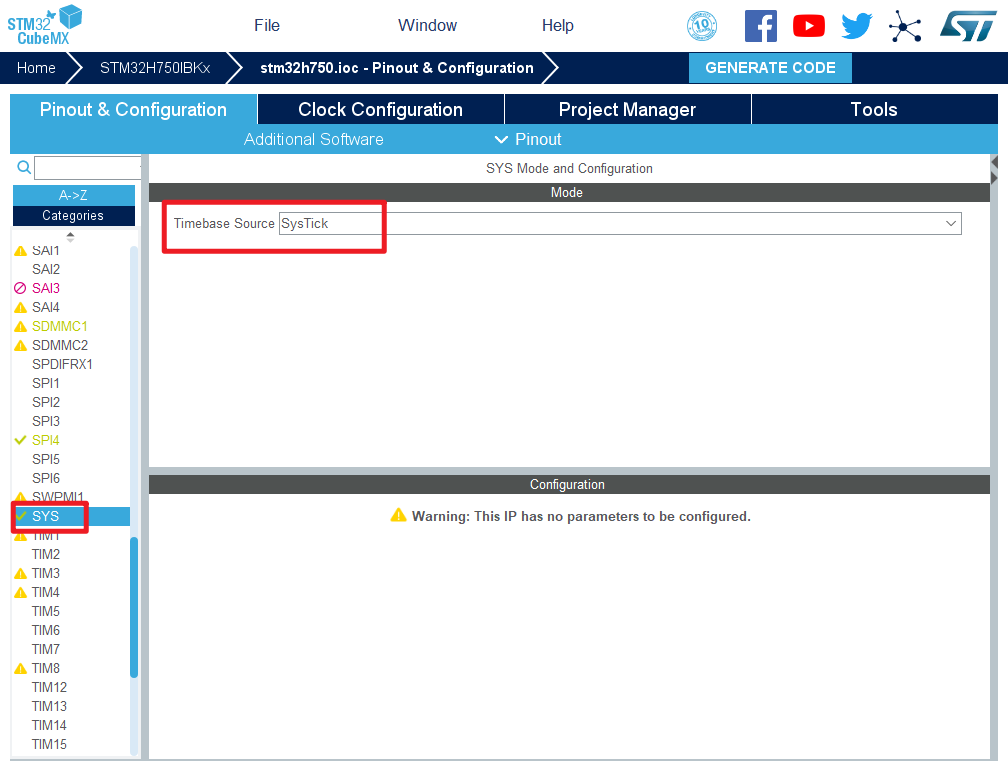Click the peripheral search input field
Viewport: 1008px width, 771px height.
87,168
